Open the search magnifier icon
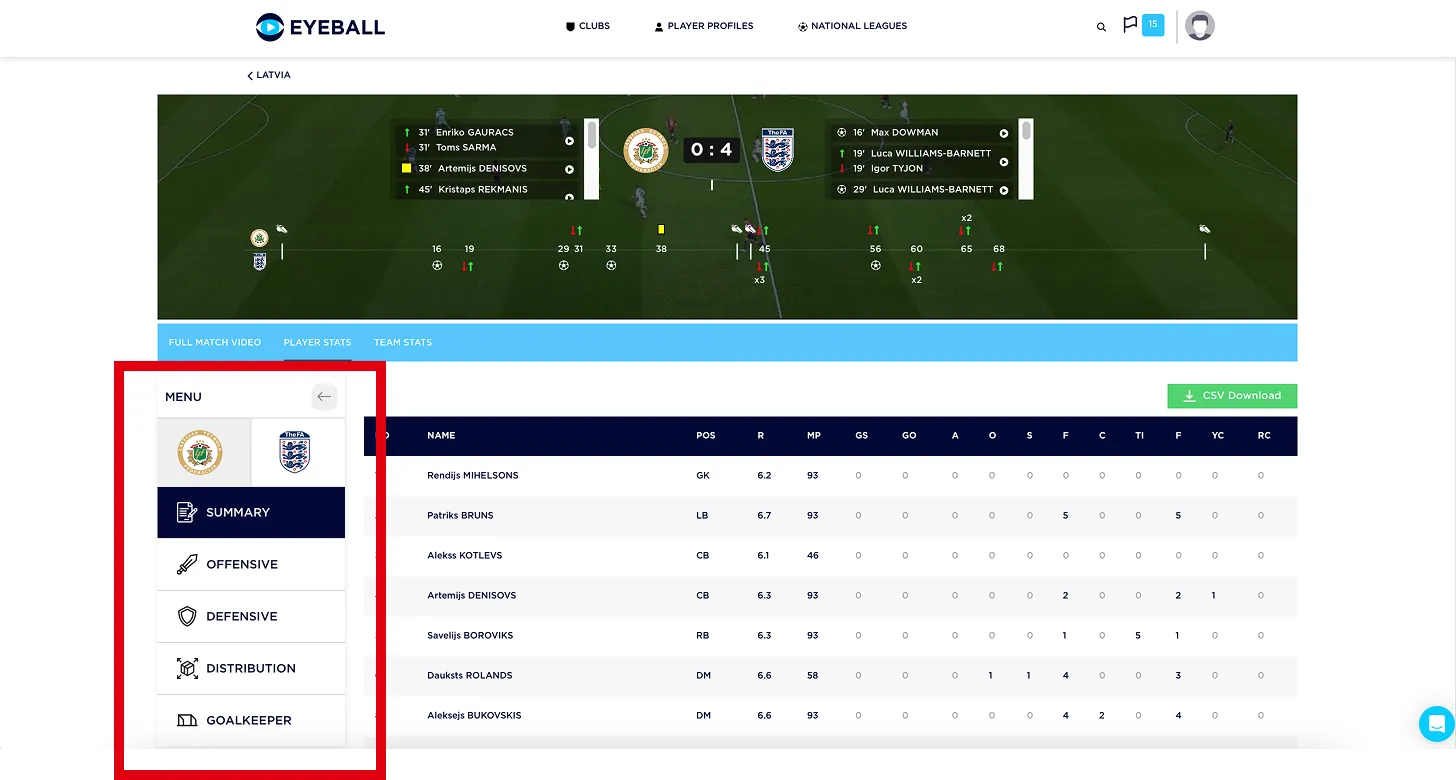Screen dimensions: 1456x780 (1101, 27)
